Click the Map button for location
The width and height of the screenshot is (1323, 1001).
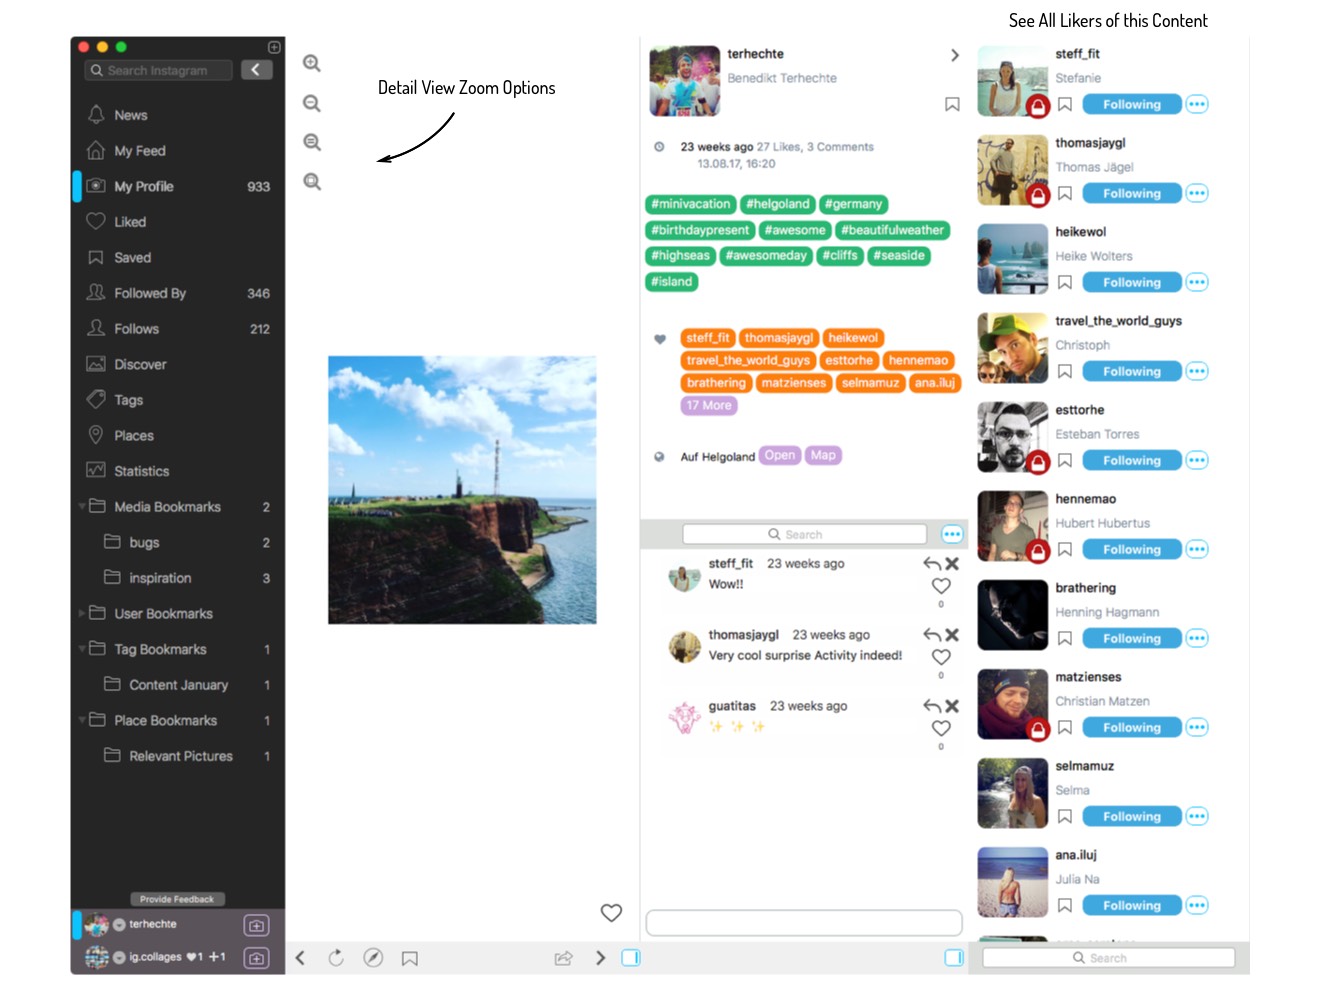(x=823, y=455)
